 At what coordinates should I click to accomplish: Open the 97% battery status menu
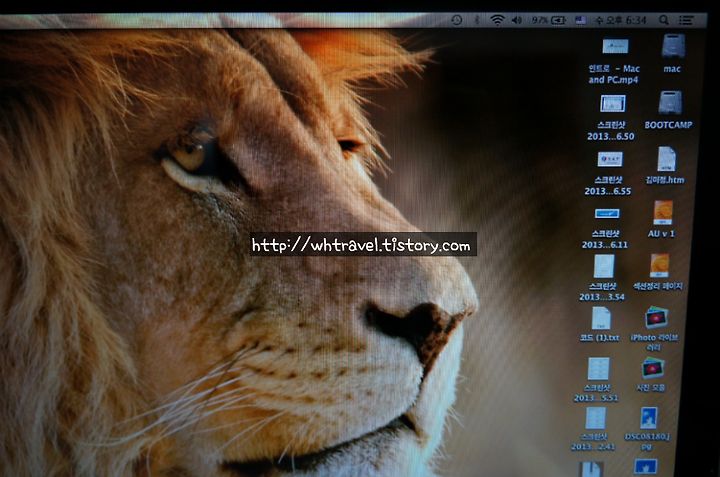click(549, 20)
